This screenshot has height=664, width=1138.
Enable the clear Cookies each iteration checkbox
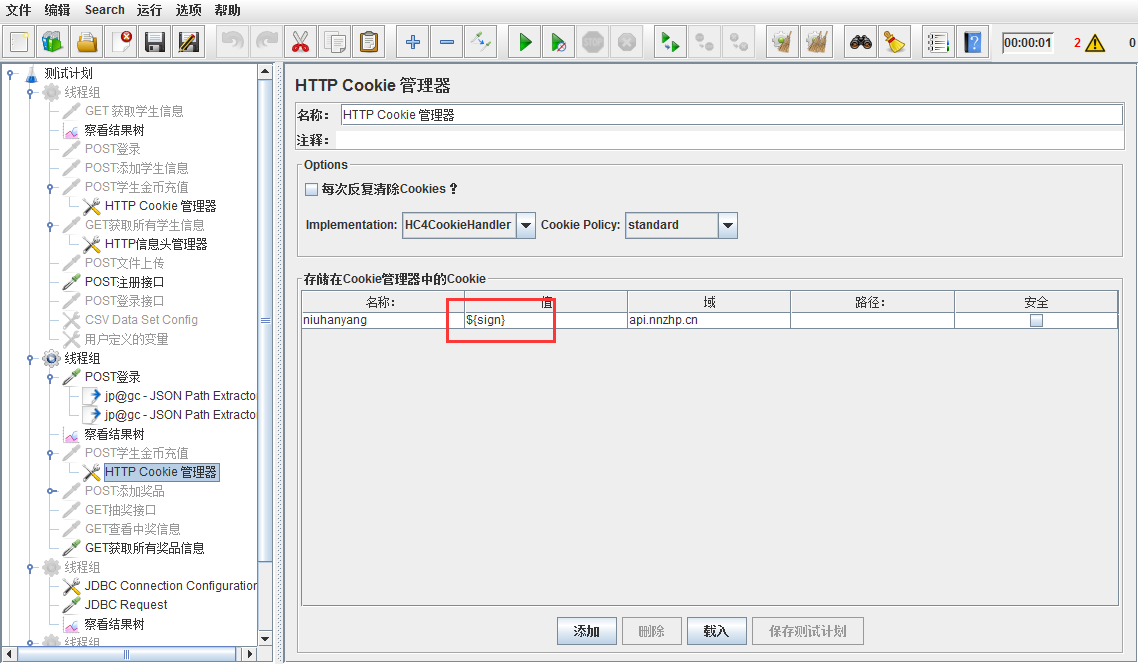[x=312, y=189]
